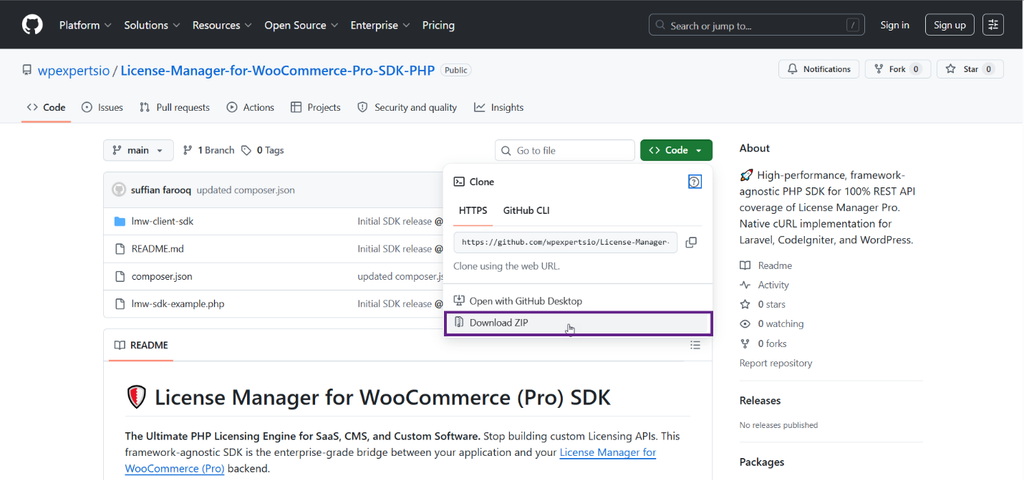Focus the Go to file field
Viewport: 1024px width, 480px height.
point(565,150)
